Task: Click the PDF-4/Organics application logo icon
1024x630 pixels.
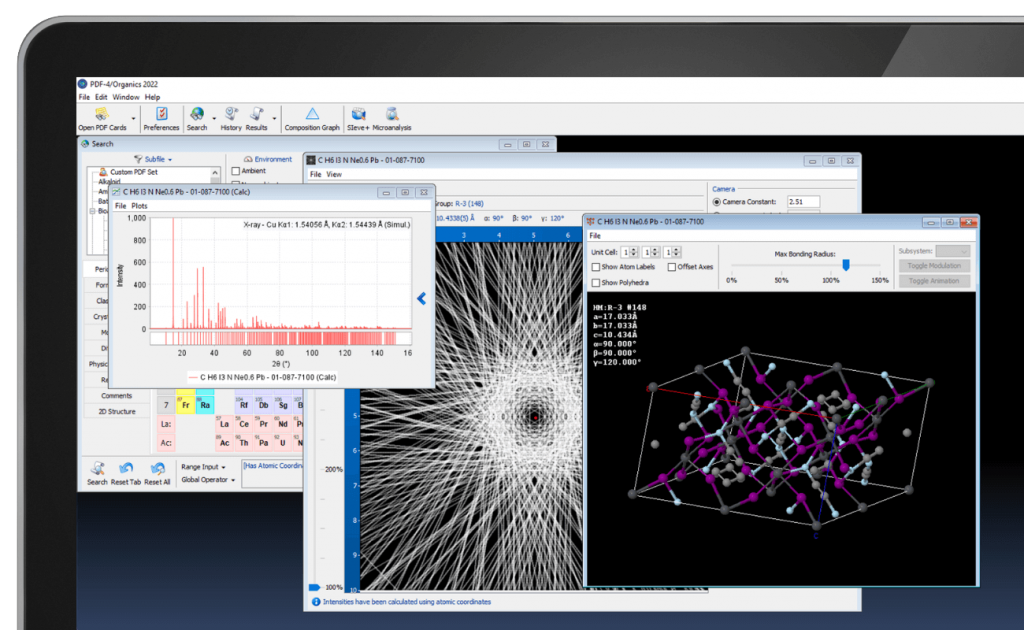Action: click(82, 84)
